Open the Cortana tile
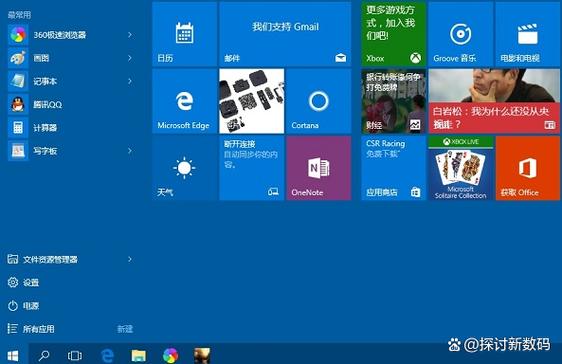 (319, 101)
